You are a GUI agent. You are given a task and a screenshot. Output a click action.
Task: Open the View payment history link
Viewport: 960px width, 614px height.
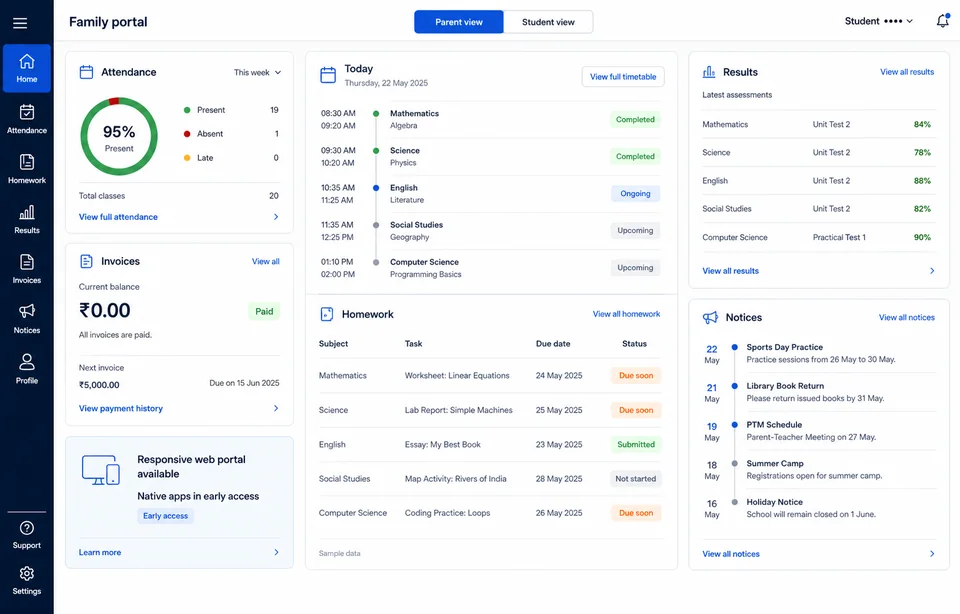121,408
